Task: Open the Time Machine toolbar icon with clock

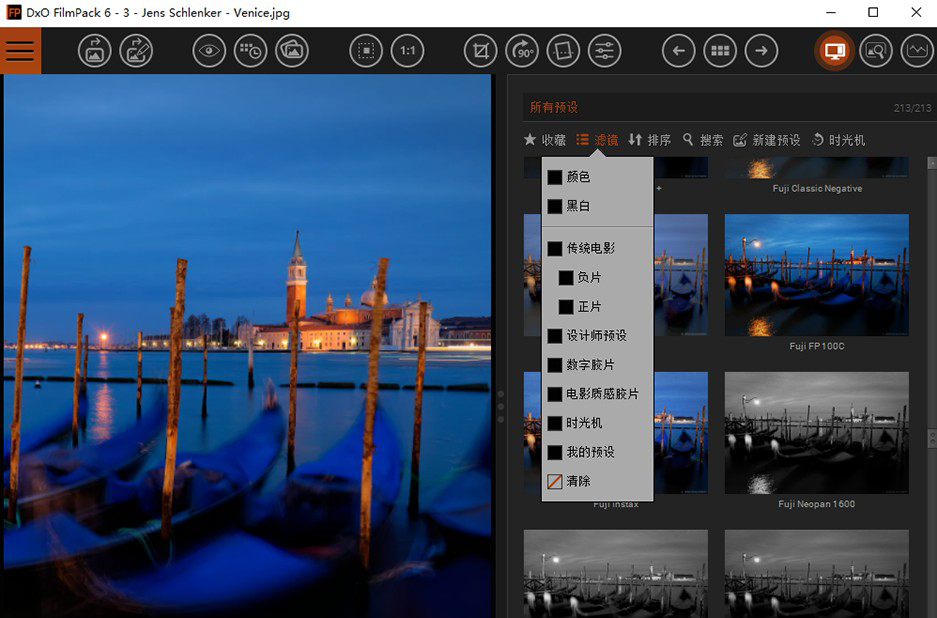Action: tap(250, 51)
